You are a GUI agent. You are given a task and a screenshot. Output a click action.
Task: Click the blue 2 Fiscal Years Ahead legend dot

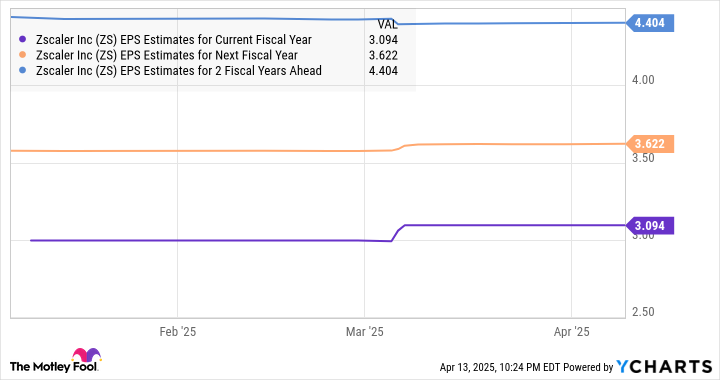23,71
